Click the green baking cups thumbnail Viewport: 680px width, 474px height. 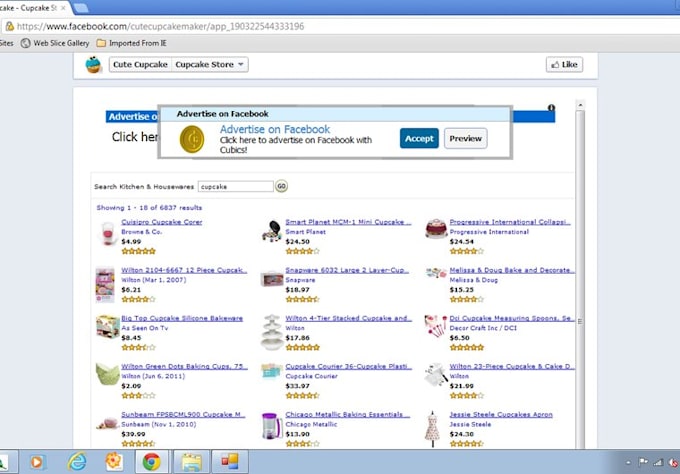107,374
